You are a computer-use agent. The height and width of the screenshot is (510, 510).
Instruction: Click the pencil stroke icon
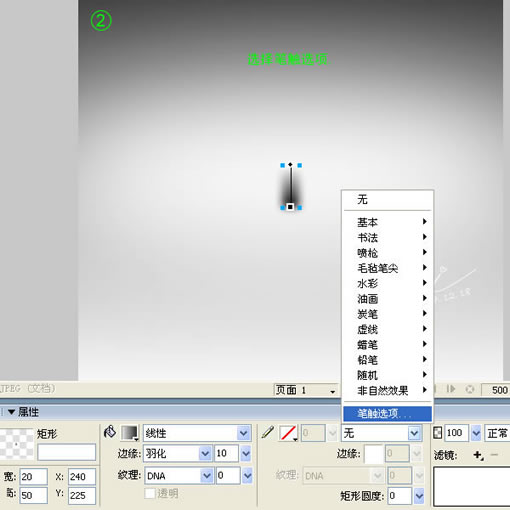click(x=267, y=432)
